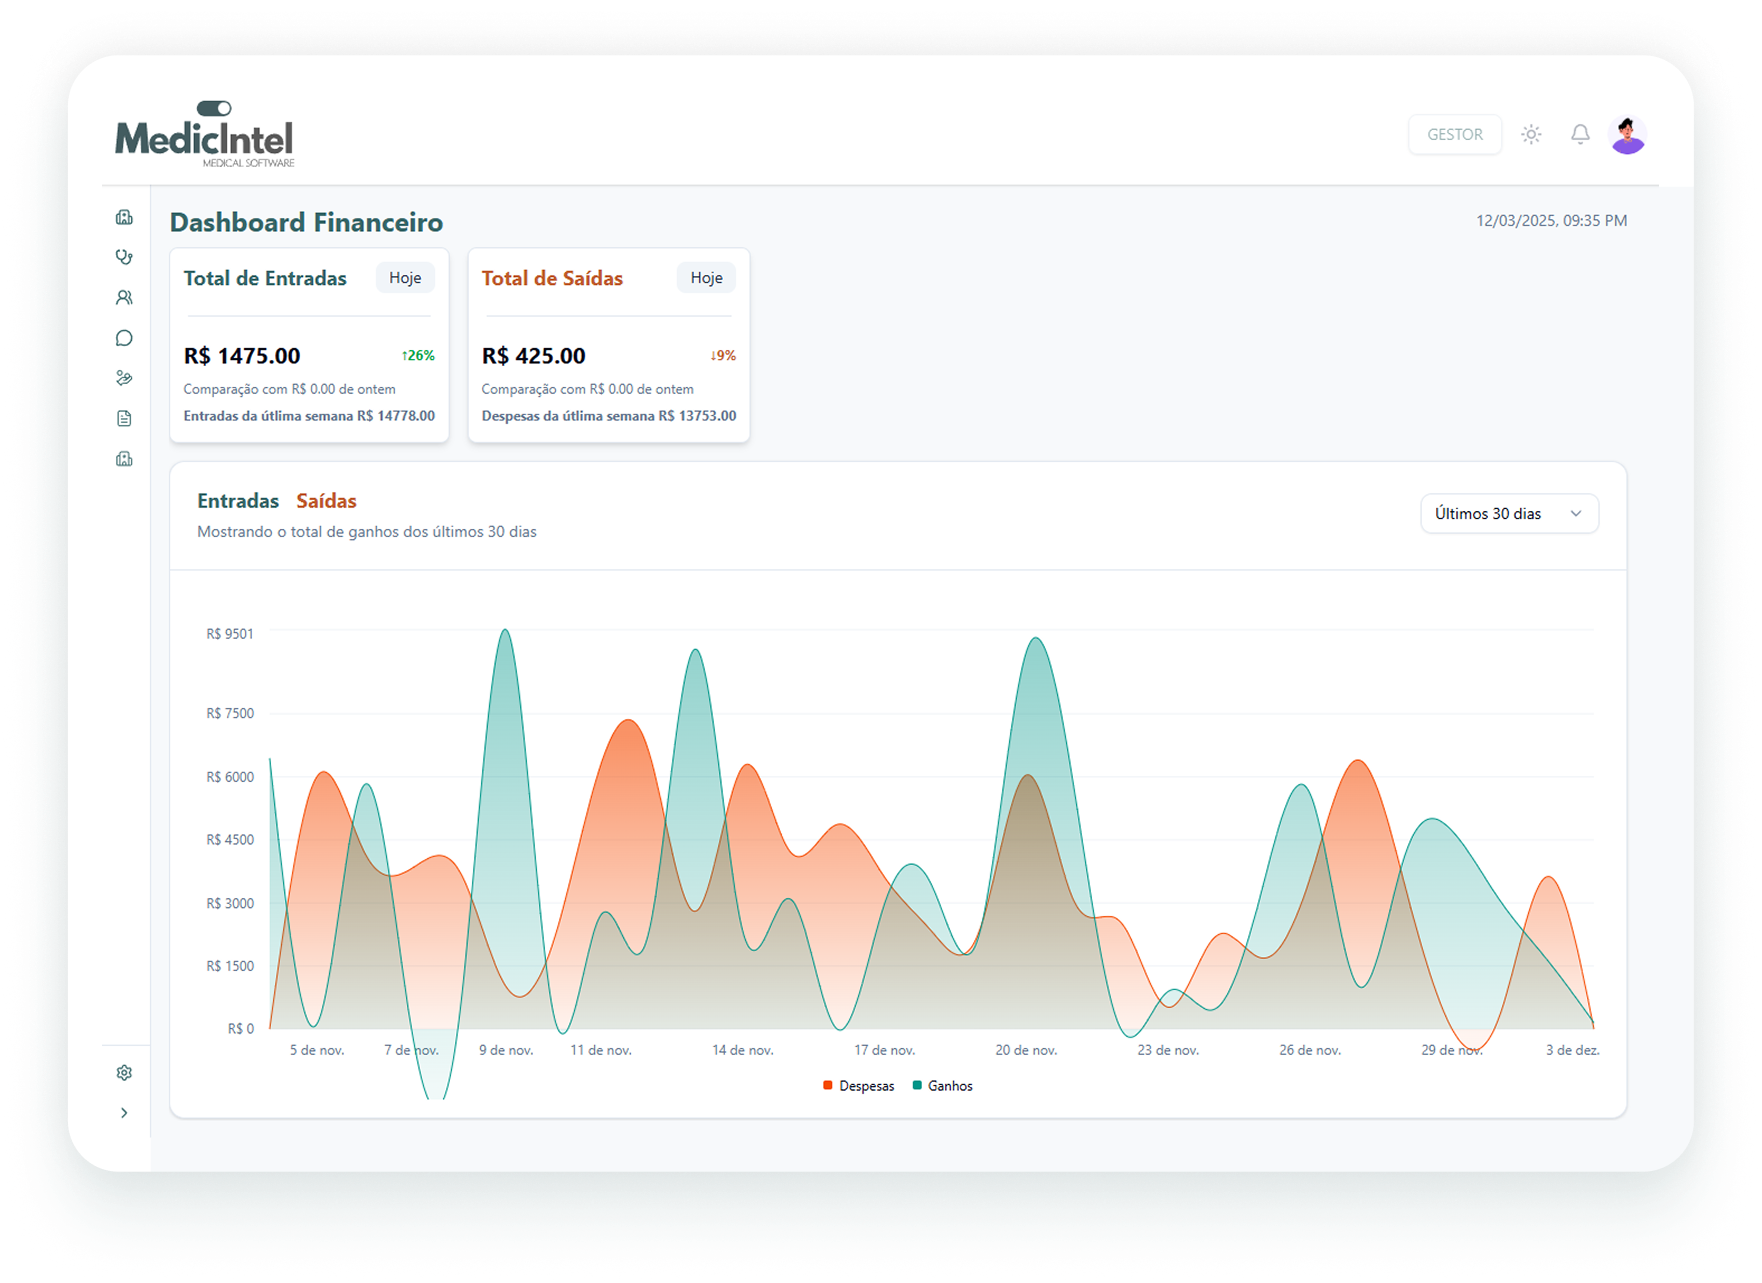The image size is (1762, 1283).
Task: Open settings via the gear icon
Action: [x=124, y=1073]
